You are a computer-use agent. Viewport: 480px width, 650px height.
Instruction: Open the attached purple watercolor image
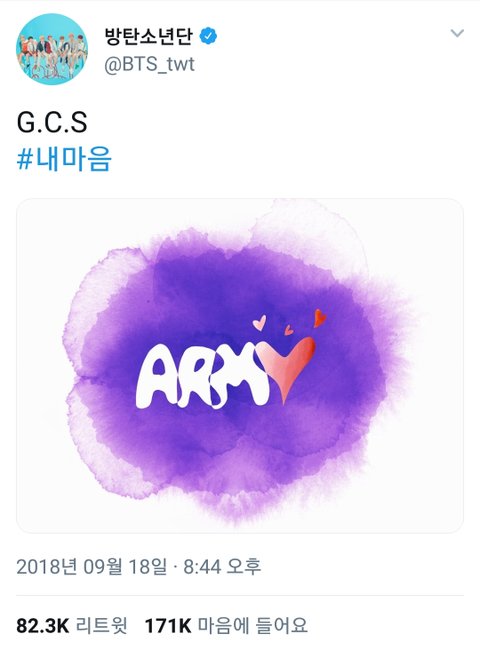(240, 366)
